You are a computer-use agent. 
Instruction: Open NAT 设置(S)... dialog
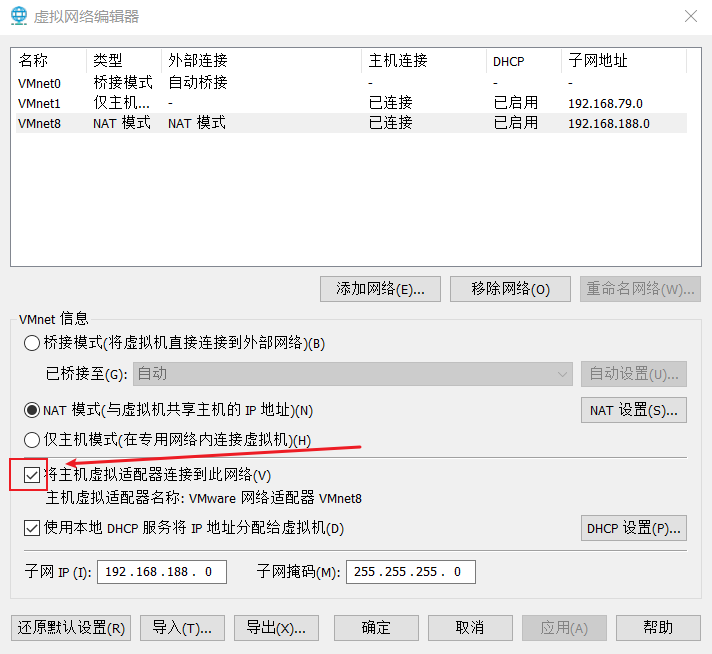coord(634,410)
